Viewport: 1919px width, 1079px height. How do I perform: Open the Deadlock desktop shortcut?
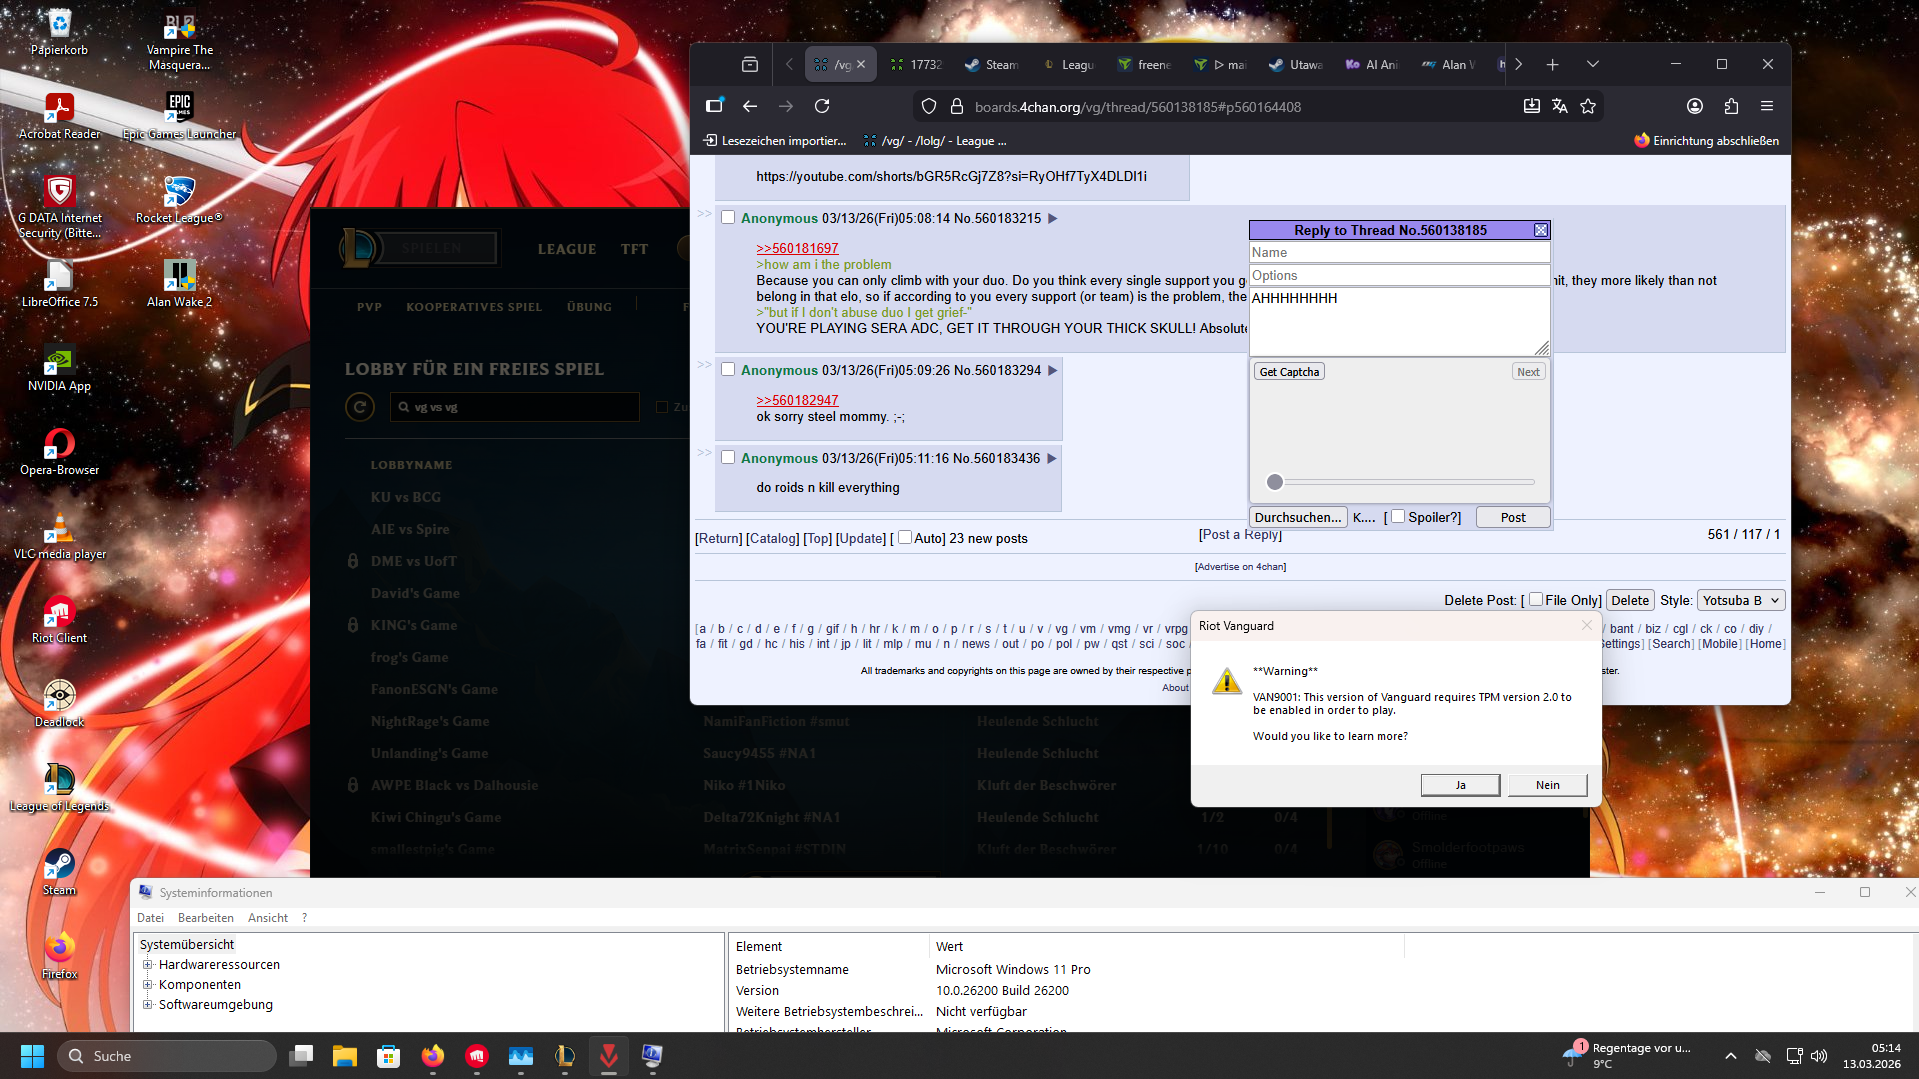(59, 702)
